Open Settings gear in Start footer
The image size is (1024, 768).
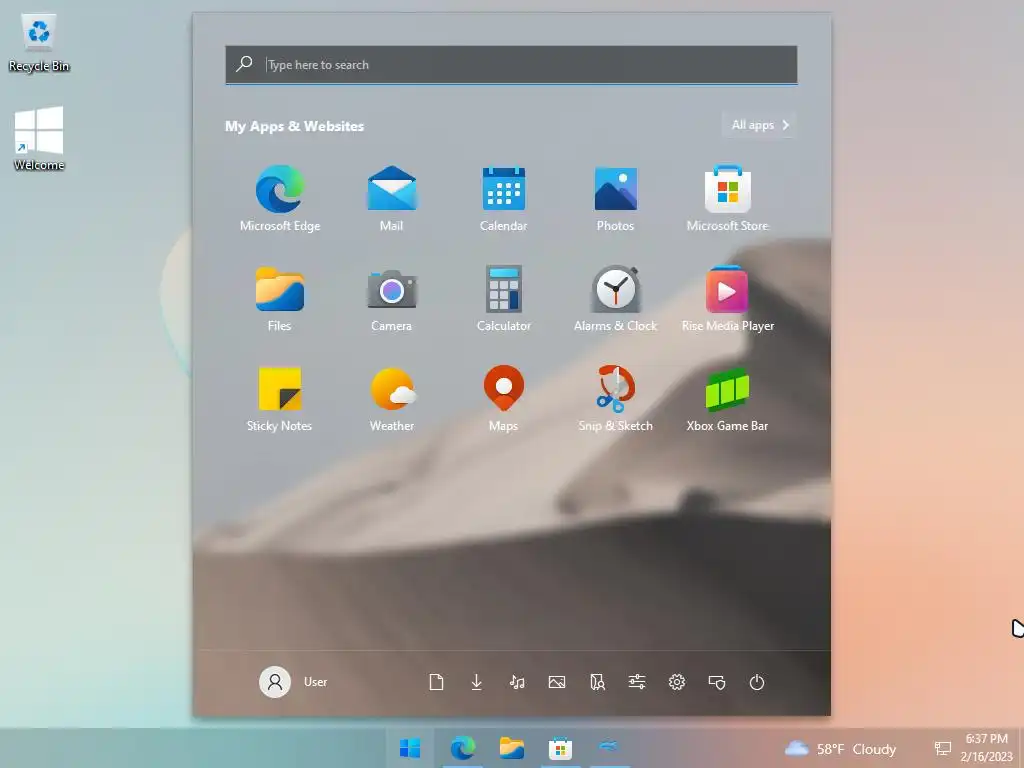tap(677, 682)
